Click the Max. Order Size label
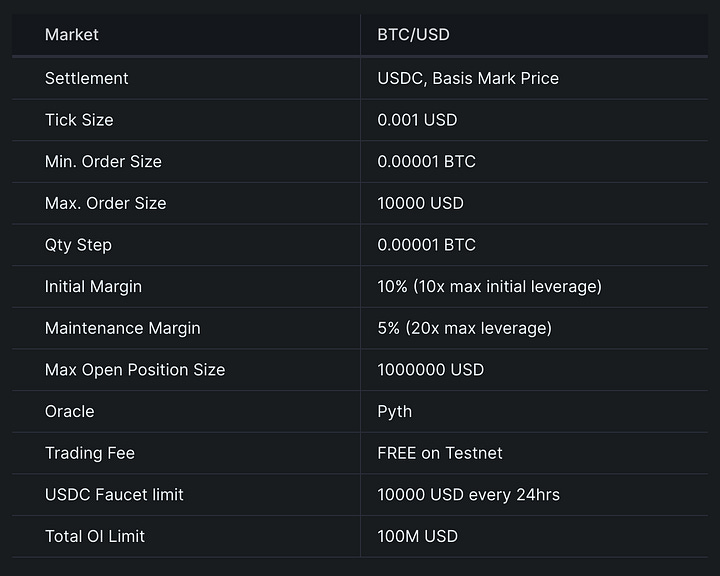 tap(105, 203)
